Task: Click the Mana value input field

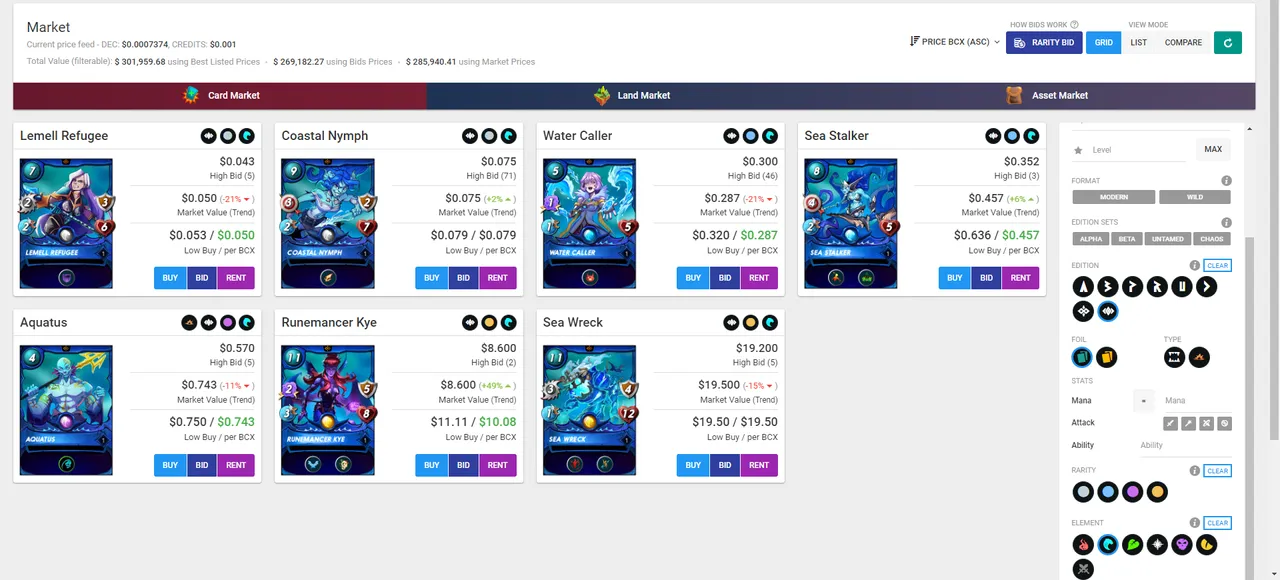Action: coord(1196,401)
